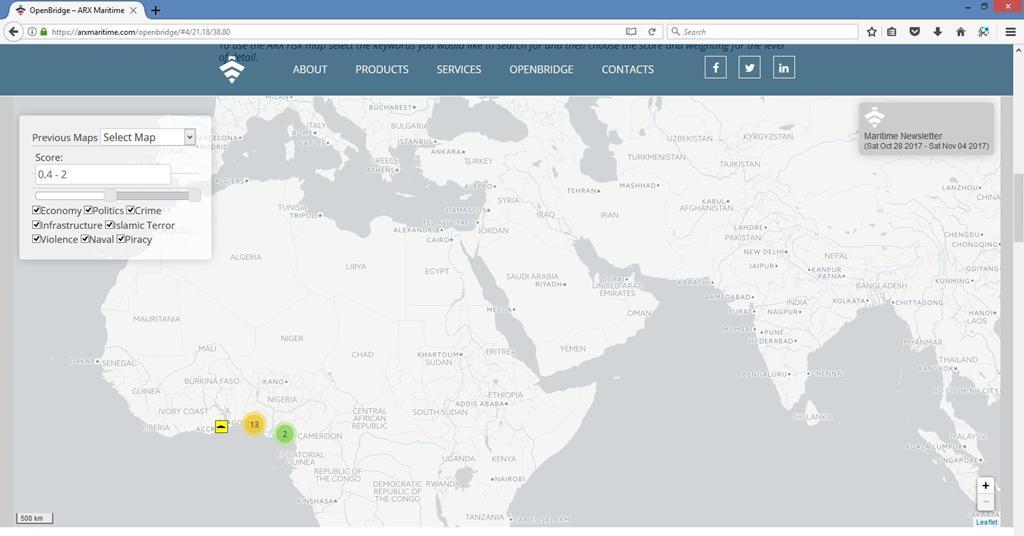1024x536 pixels.
Task: Click the Leaflet attribution link
Action: tap(986, 522)
